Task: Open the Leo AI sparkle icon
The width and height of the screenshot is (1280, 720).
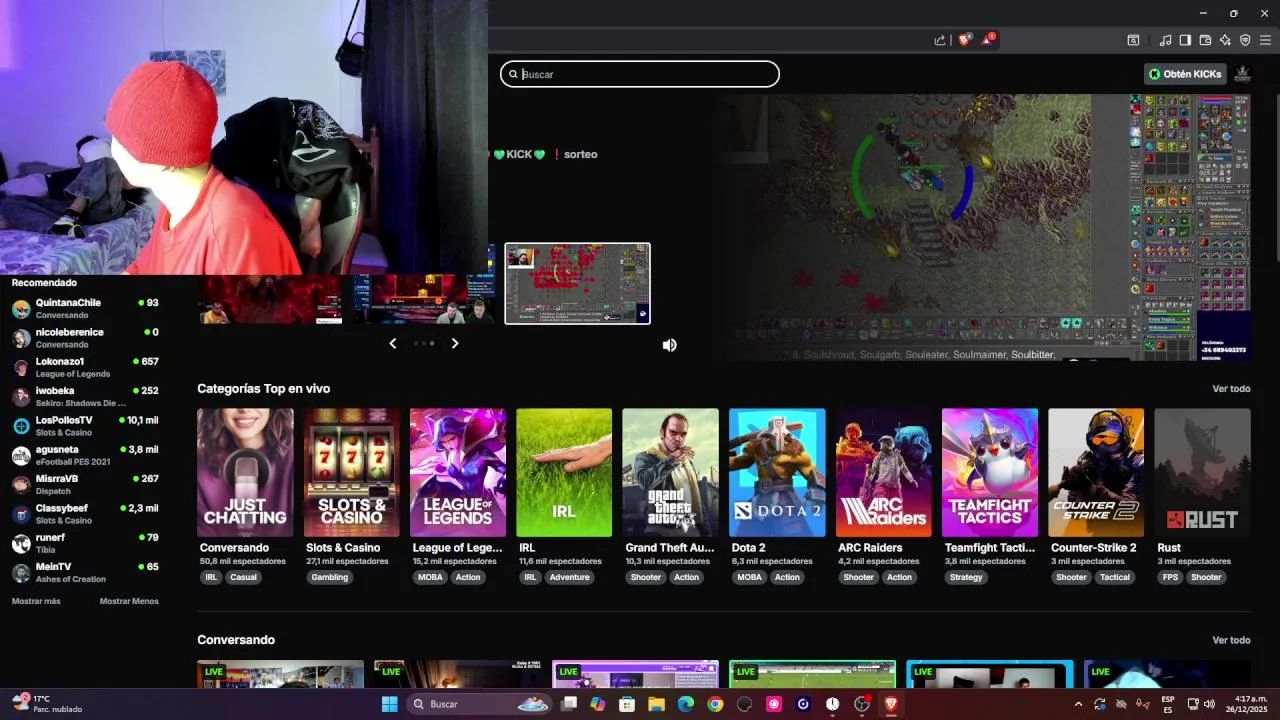Action: coord(1225,40)
